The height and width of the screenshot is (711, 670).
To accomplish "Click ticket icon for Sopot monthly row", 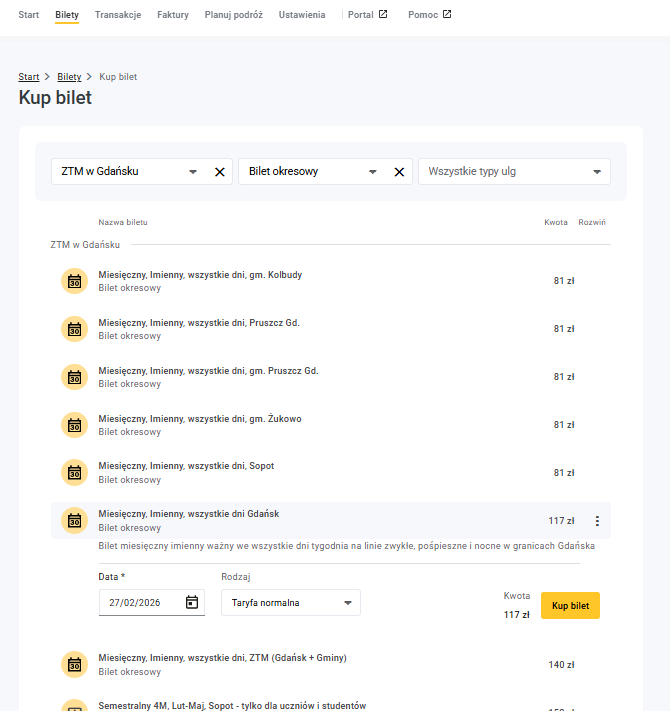I will pyautogui.click(x=74, y=473).
